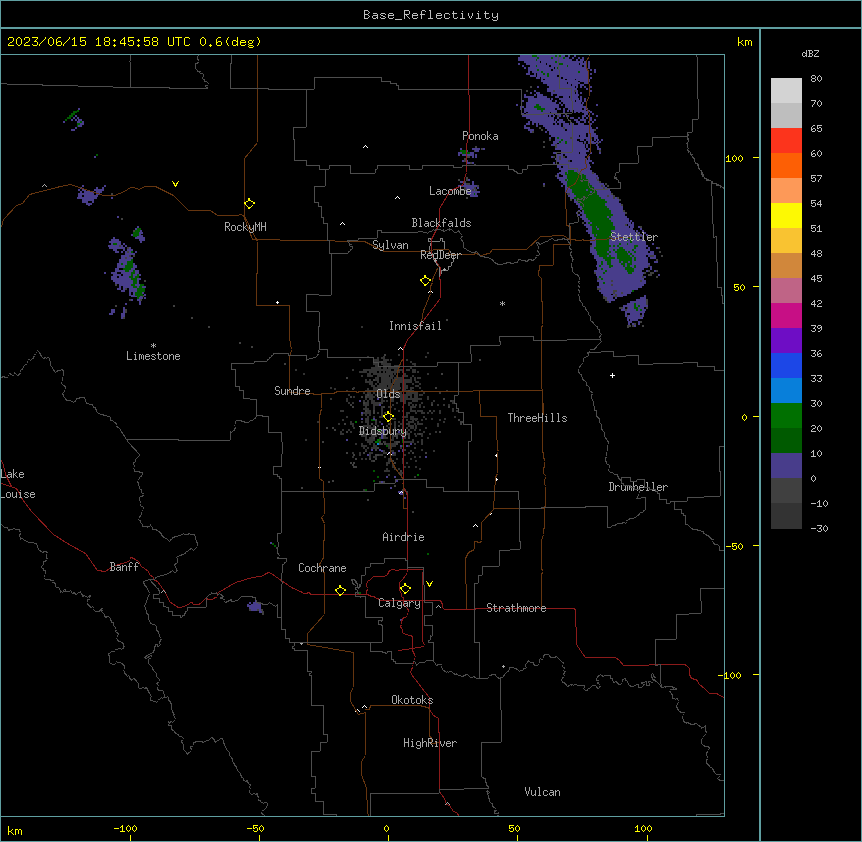Screen dimensions: 862x842
Task: Click the Sylvan label
Action: coord(390,245)
